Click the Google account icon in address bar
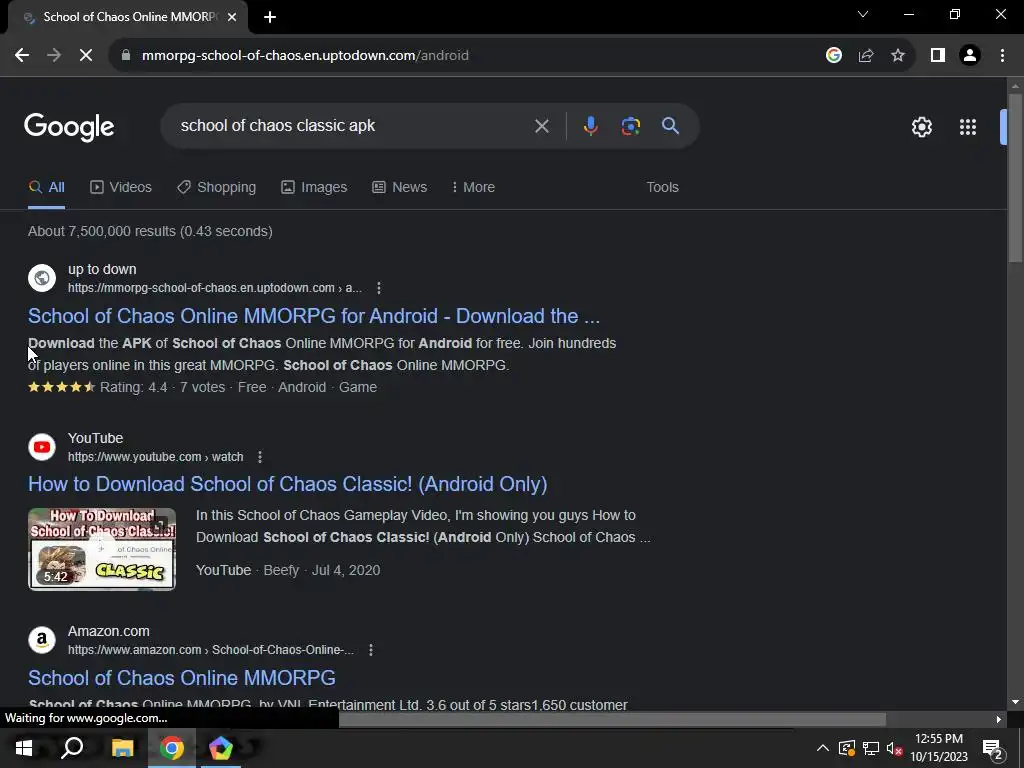Viewport: 1024px width, 768px height. click(x=833, y=56)
